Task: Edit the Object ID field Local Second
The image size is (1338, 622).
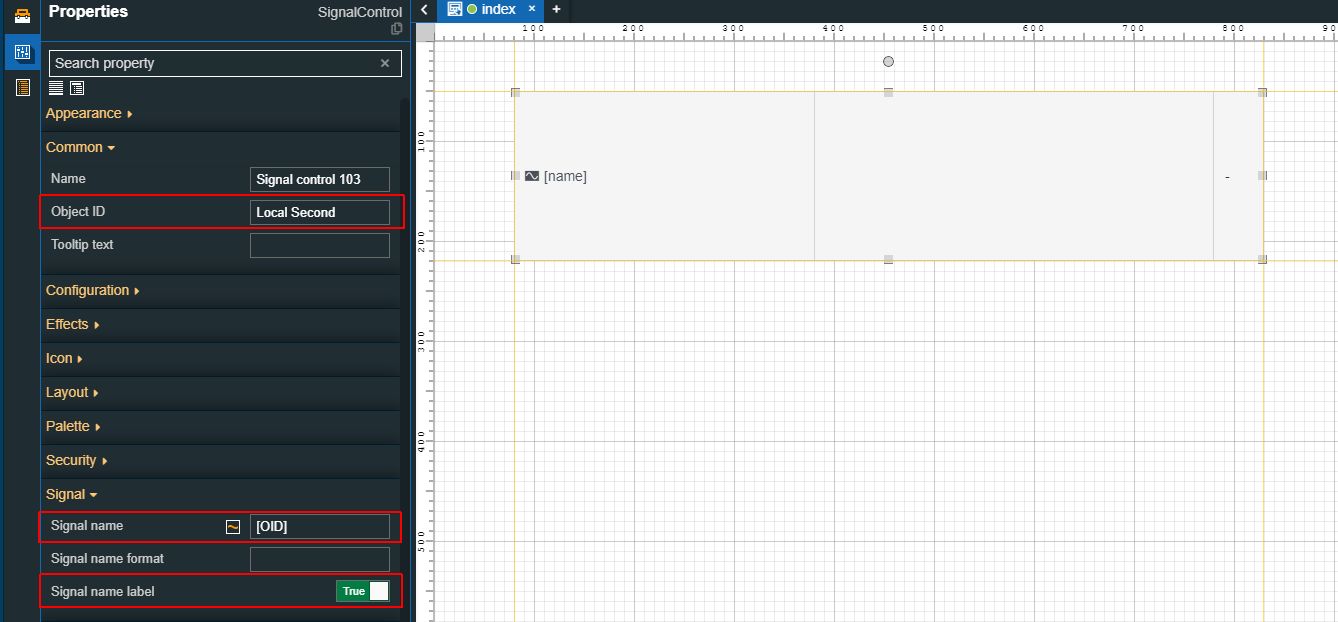Action: coord(320,212)
